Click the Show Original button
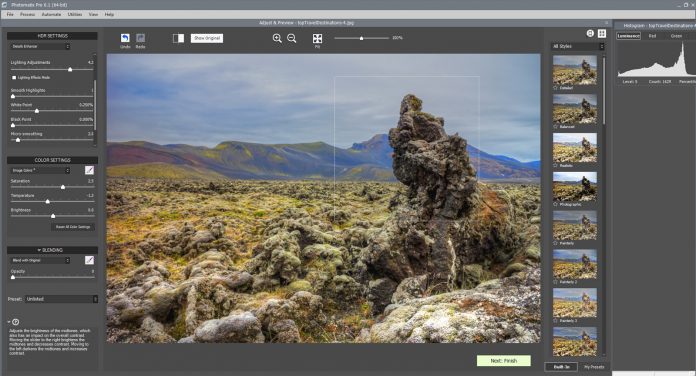Viewport: 696px width, 376px height. point(207,38)
